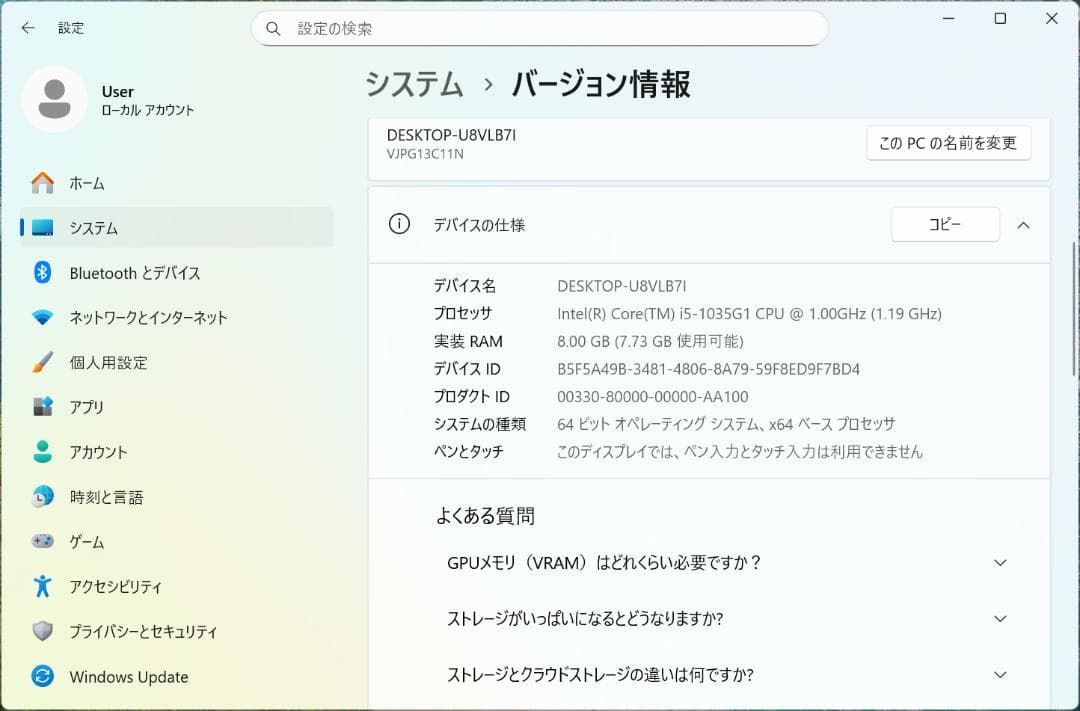The width and height of the screenshot is (1080, 711).
Task: Click the システム breadcrumb link
Action: click(414, 85)
